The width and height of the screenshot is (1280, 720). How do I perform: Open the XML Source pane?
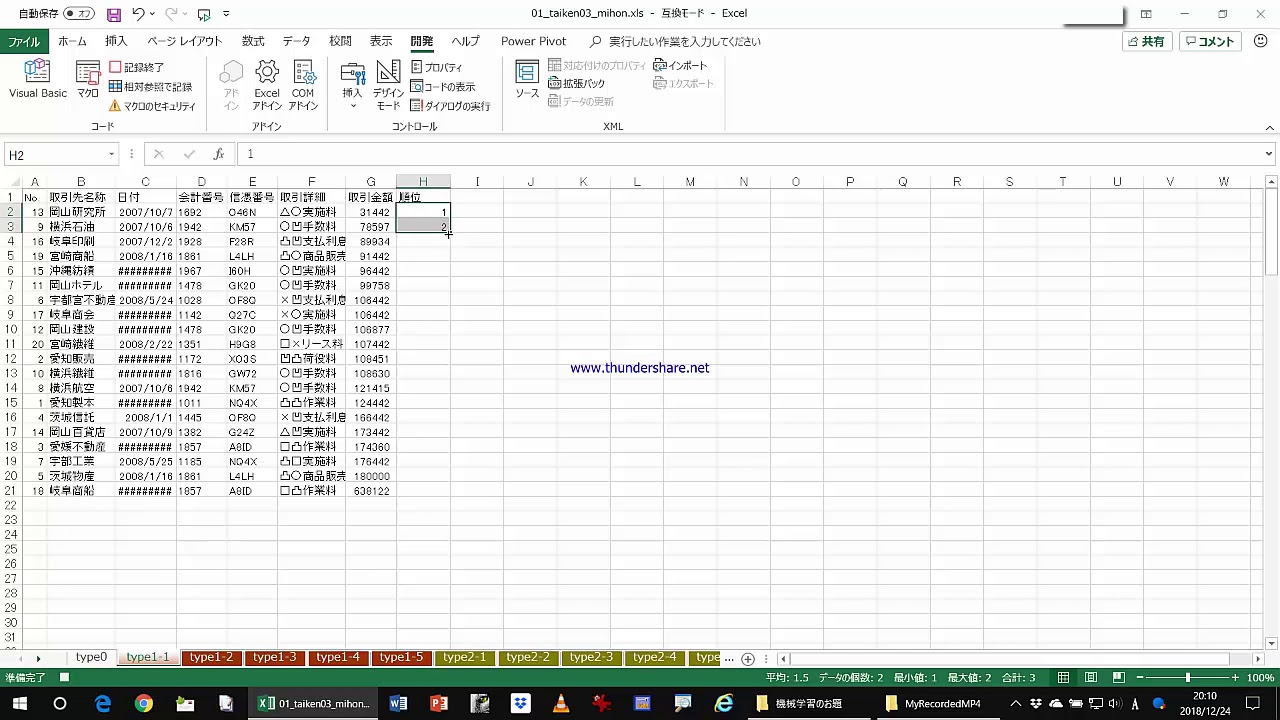[527, 80]
